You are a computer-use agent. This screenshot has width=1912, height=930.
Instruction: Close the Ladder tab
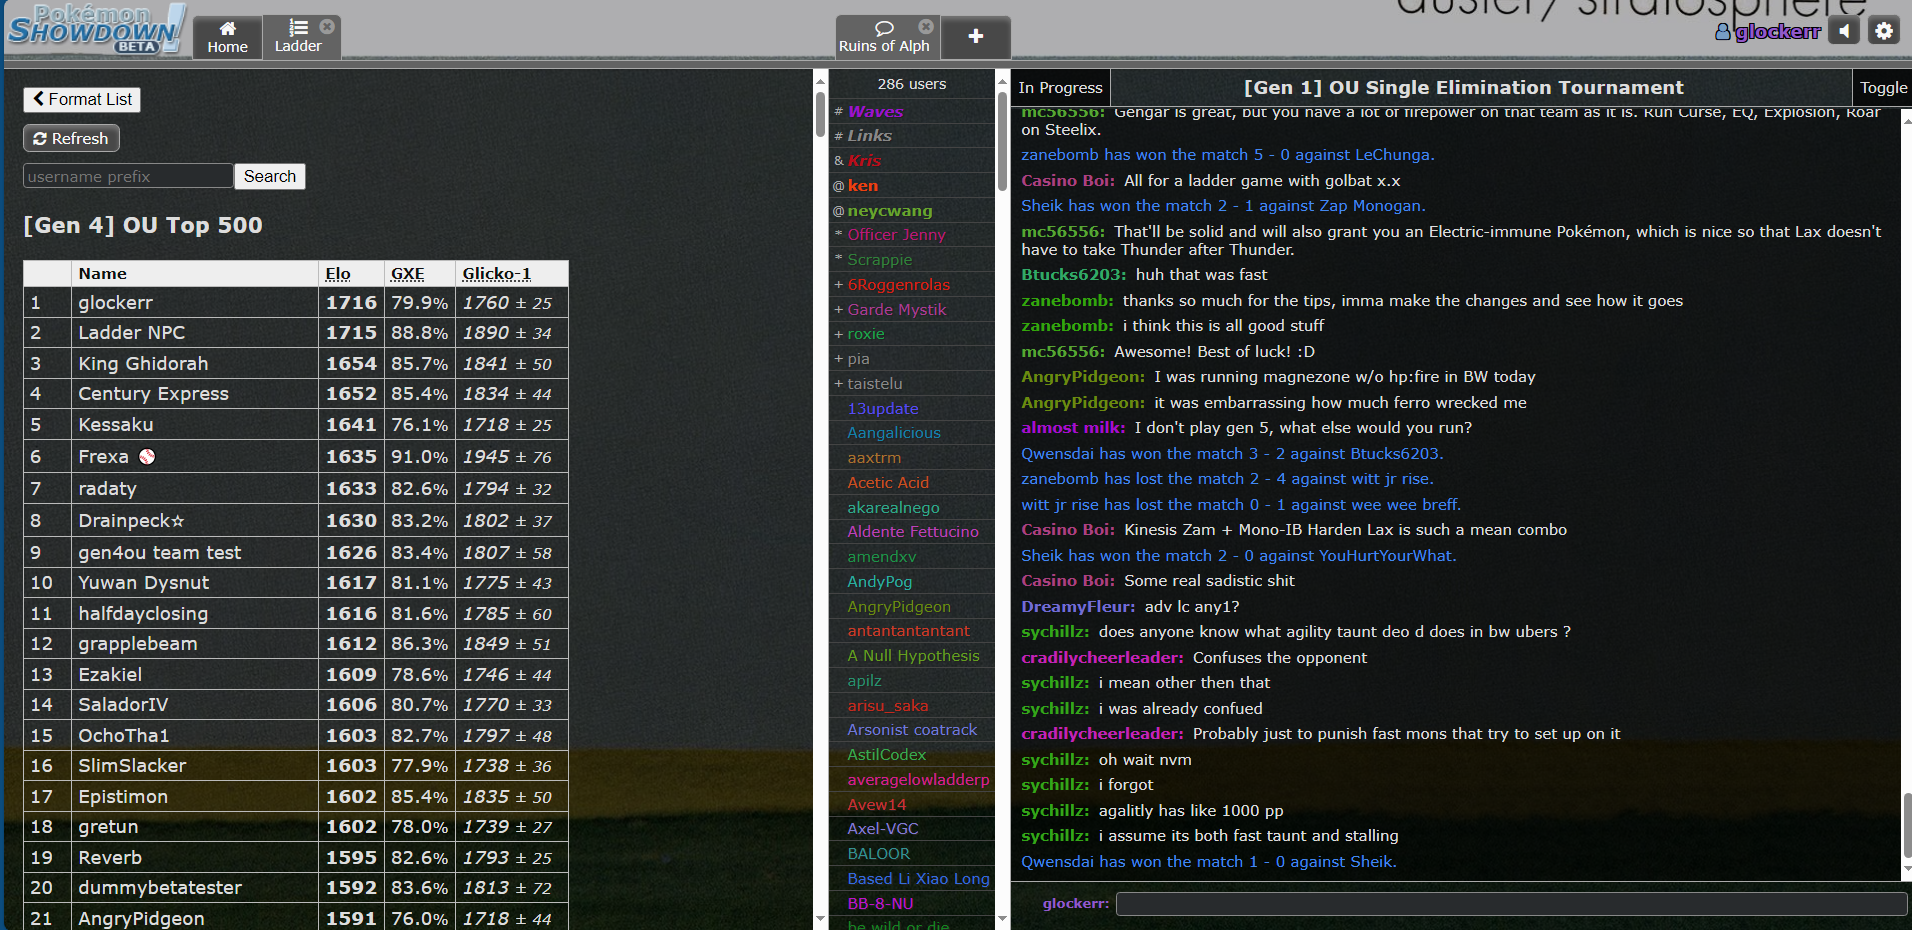pos(327,27)
